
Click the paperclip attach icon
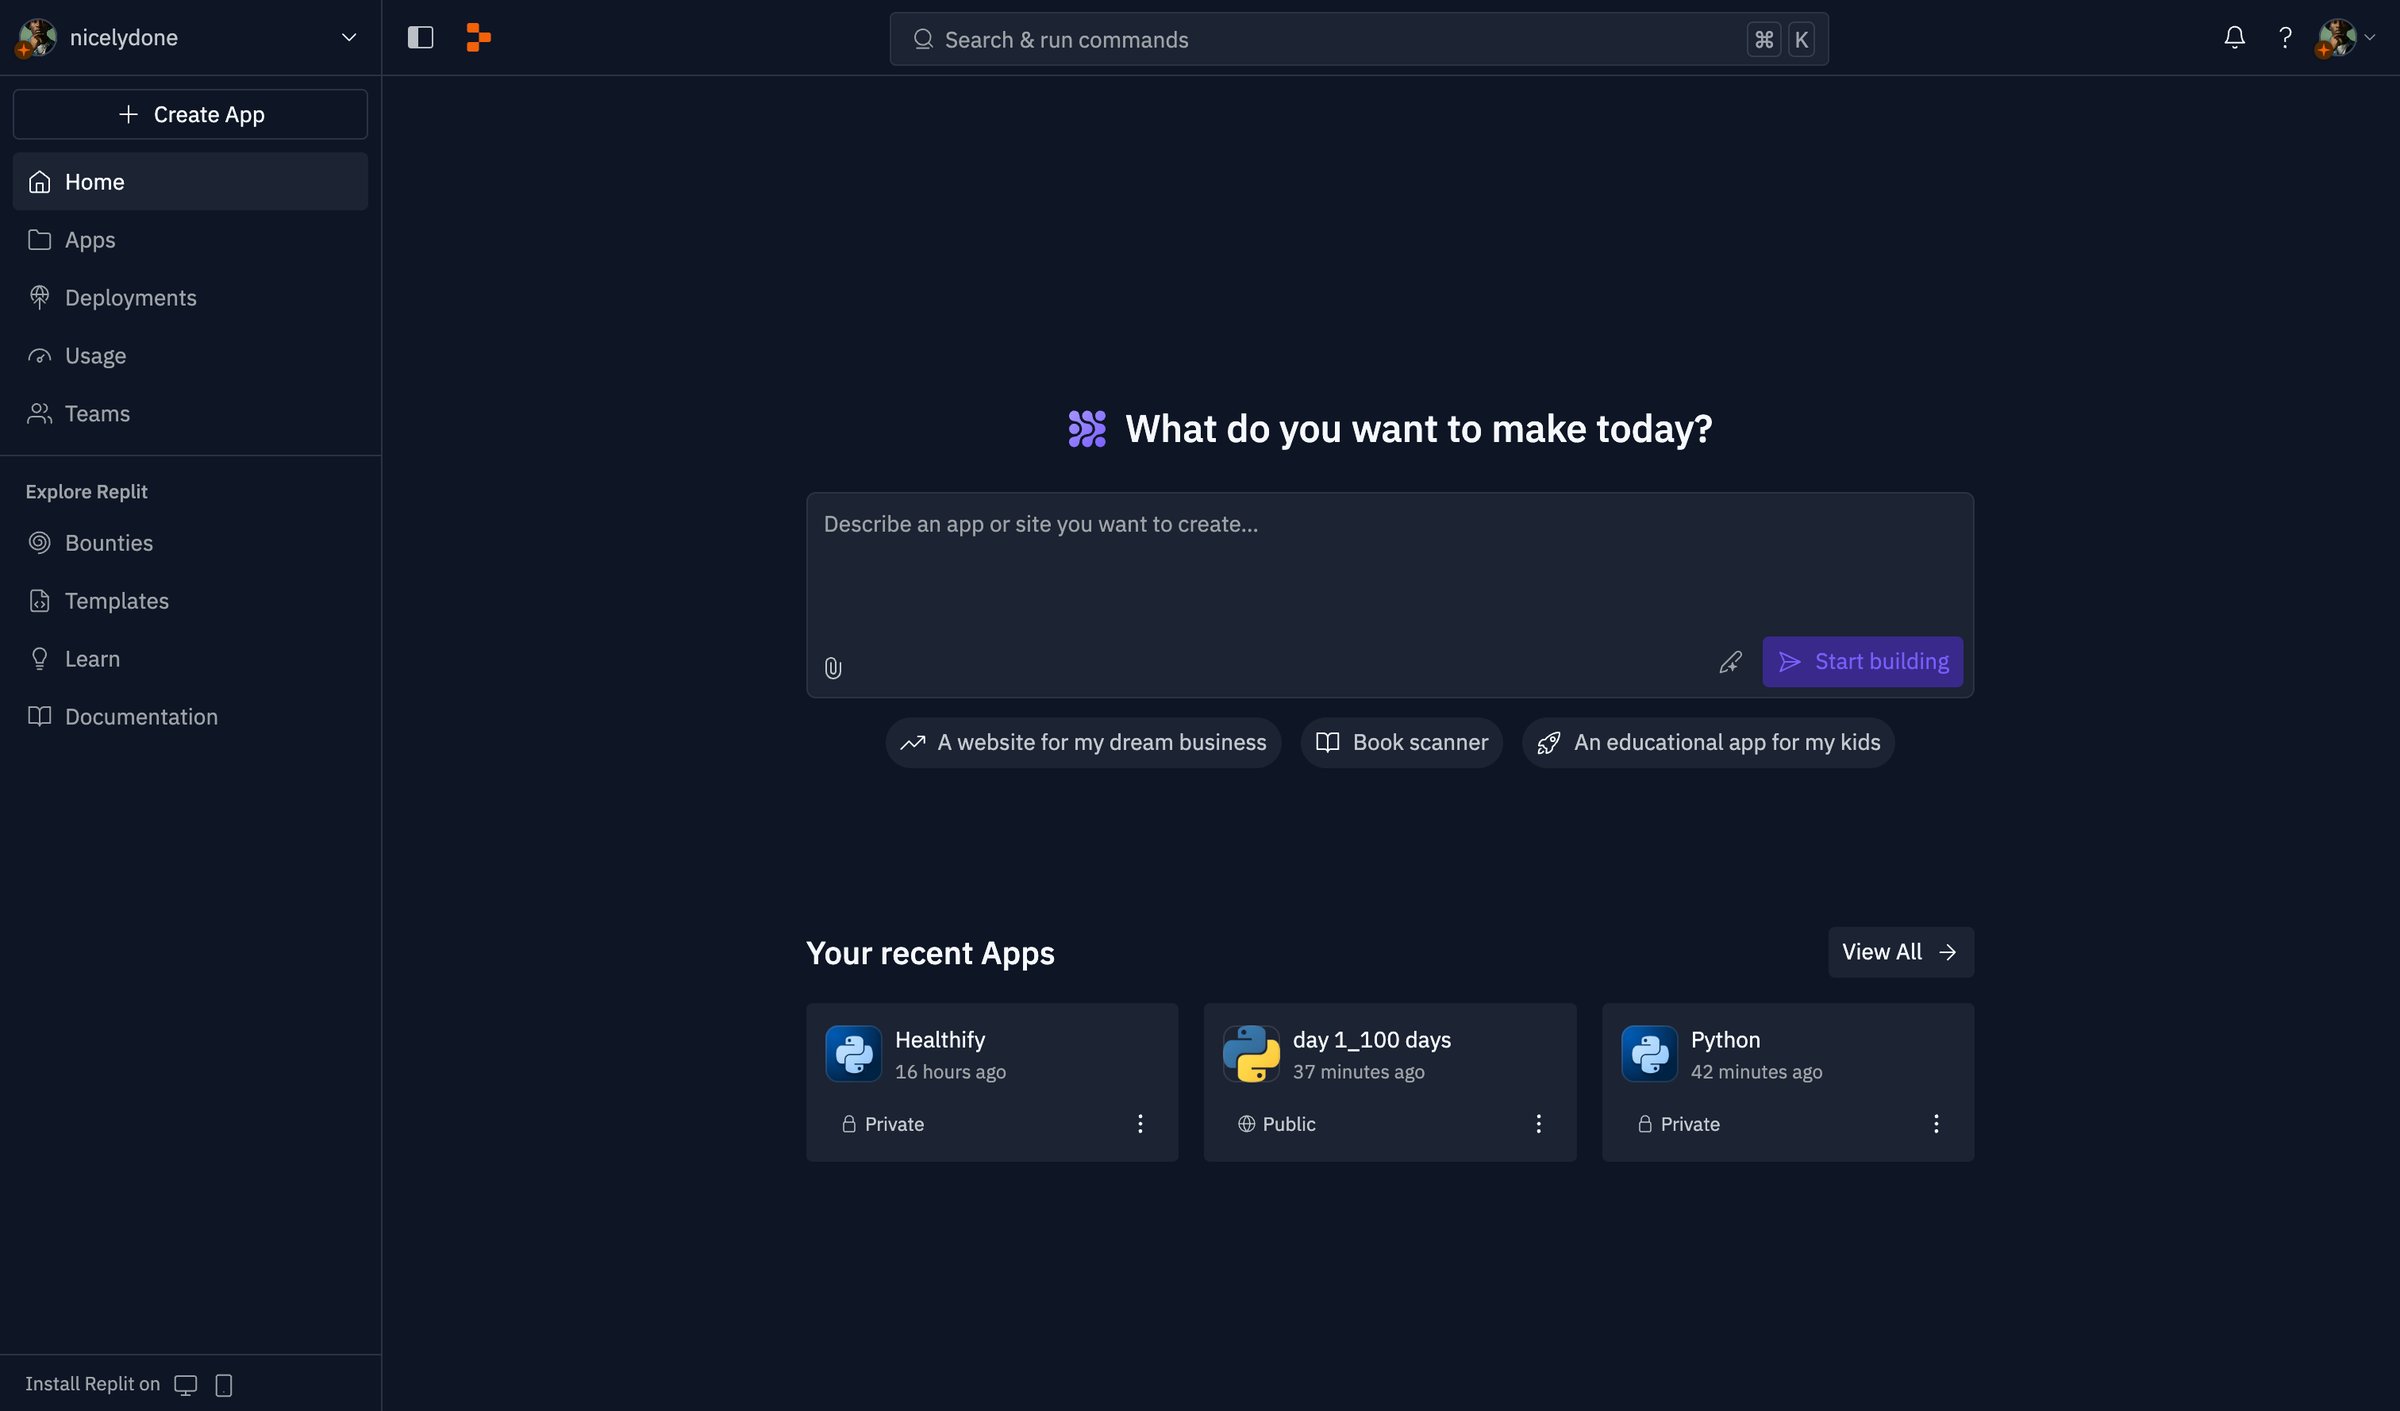pyautogui.click(x=833, y=667)
